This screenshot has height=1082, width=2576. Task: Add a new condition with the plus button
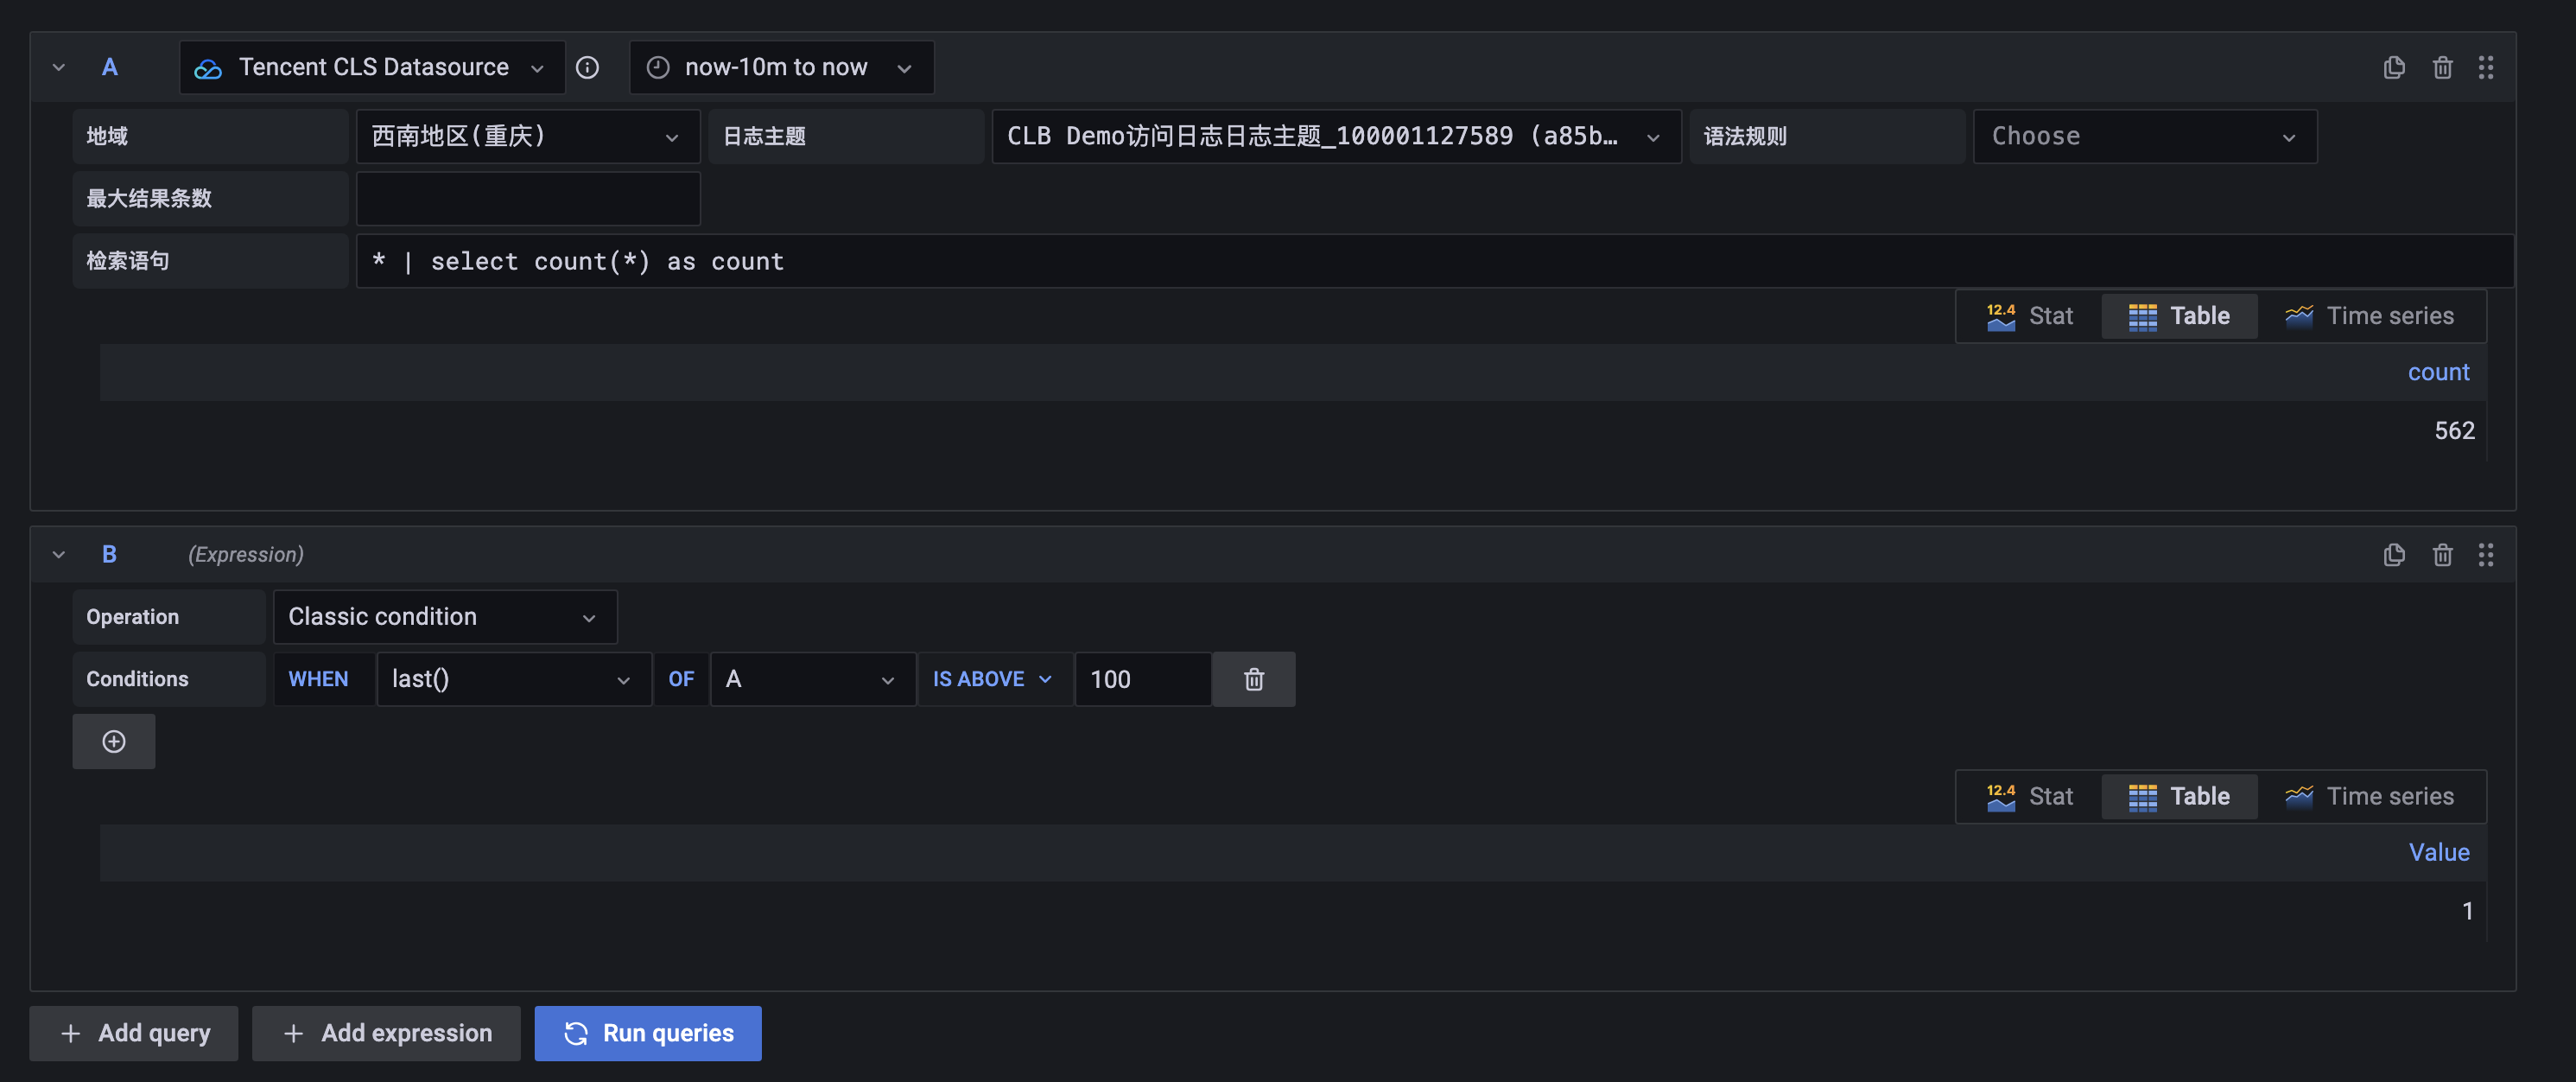(x=114, y=741)
